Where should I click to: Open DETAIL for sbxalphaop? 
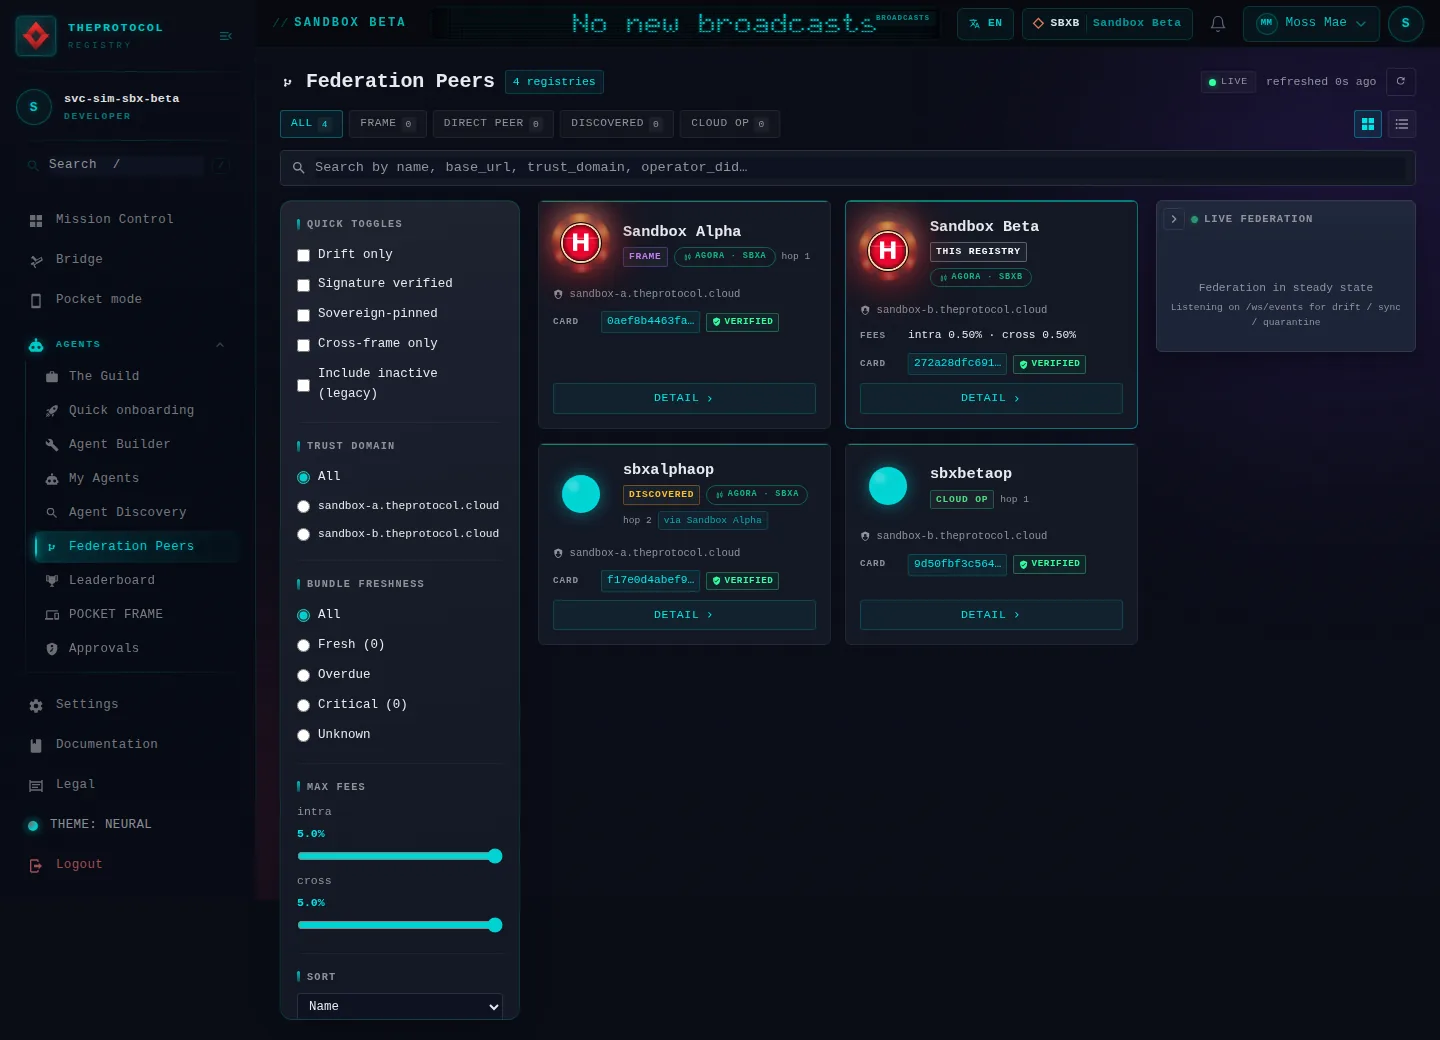(x=684, y=615)
